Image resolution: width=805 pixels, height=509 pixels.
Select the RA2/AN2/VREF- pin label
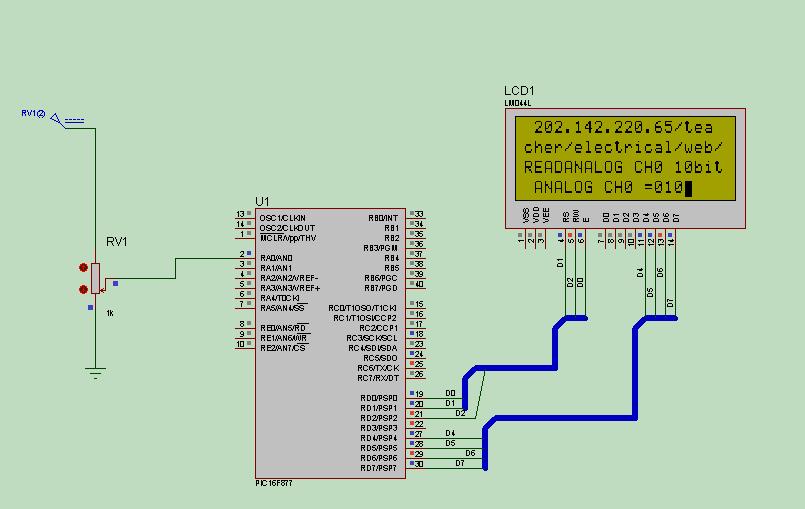289,278
